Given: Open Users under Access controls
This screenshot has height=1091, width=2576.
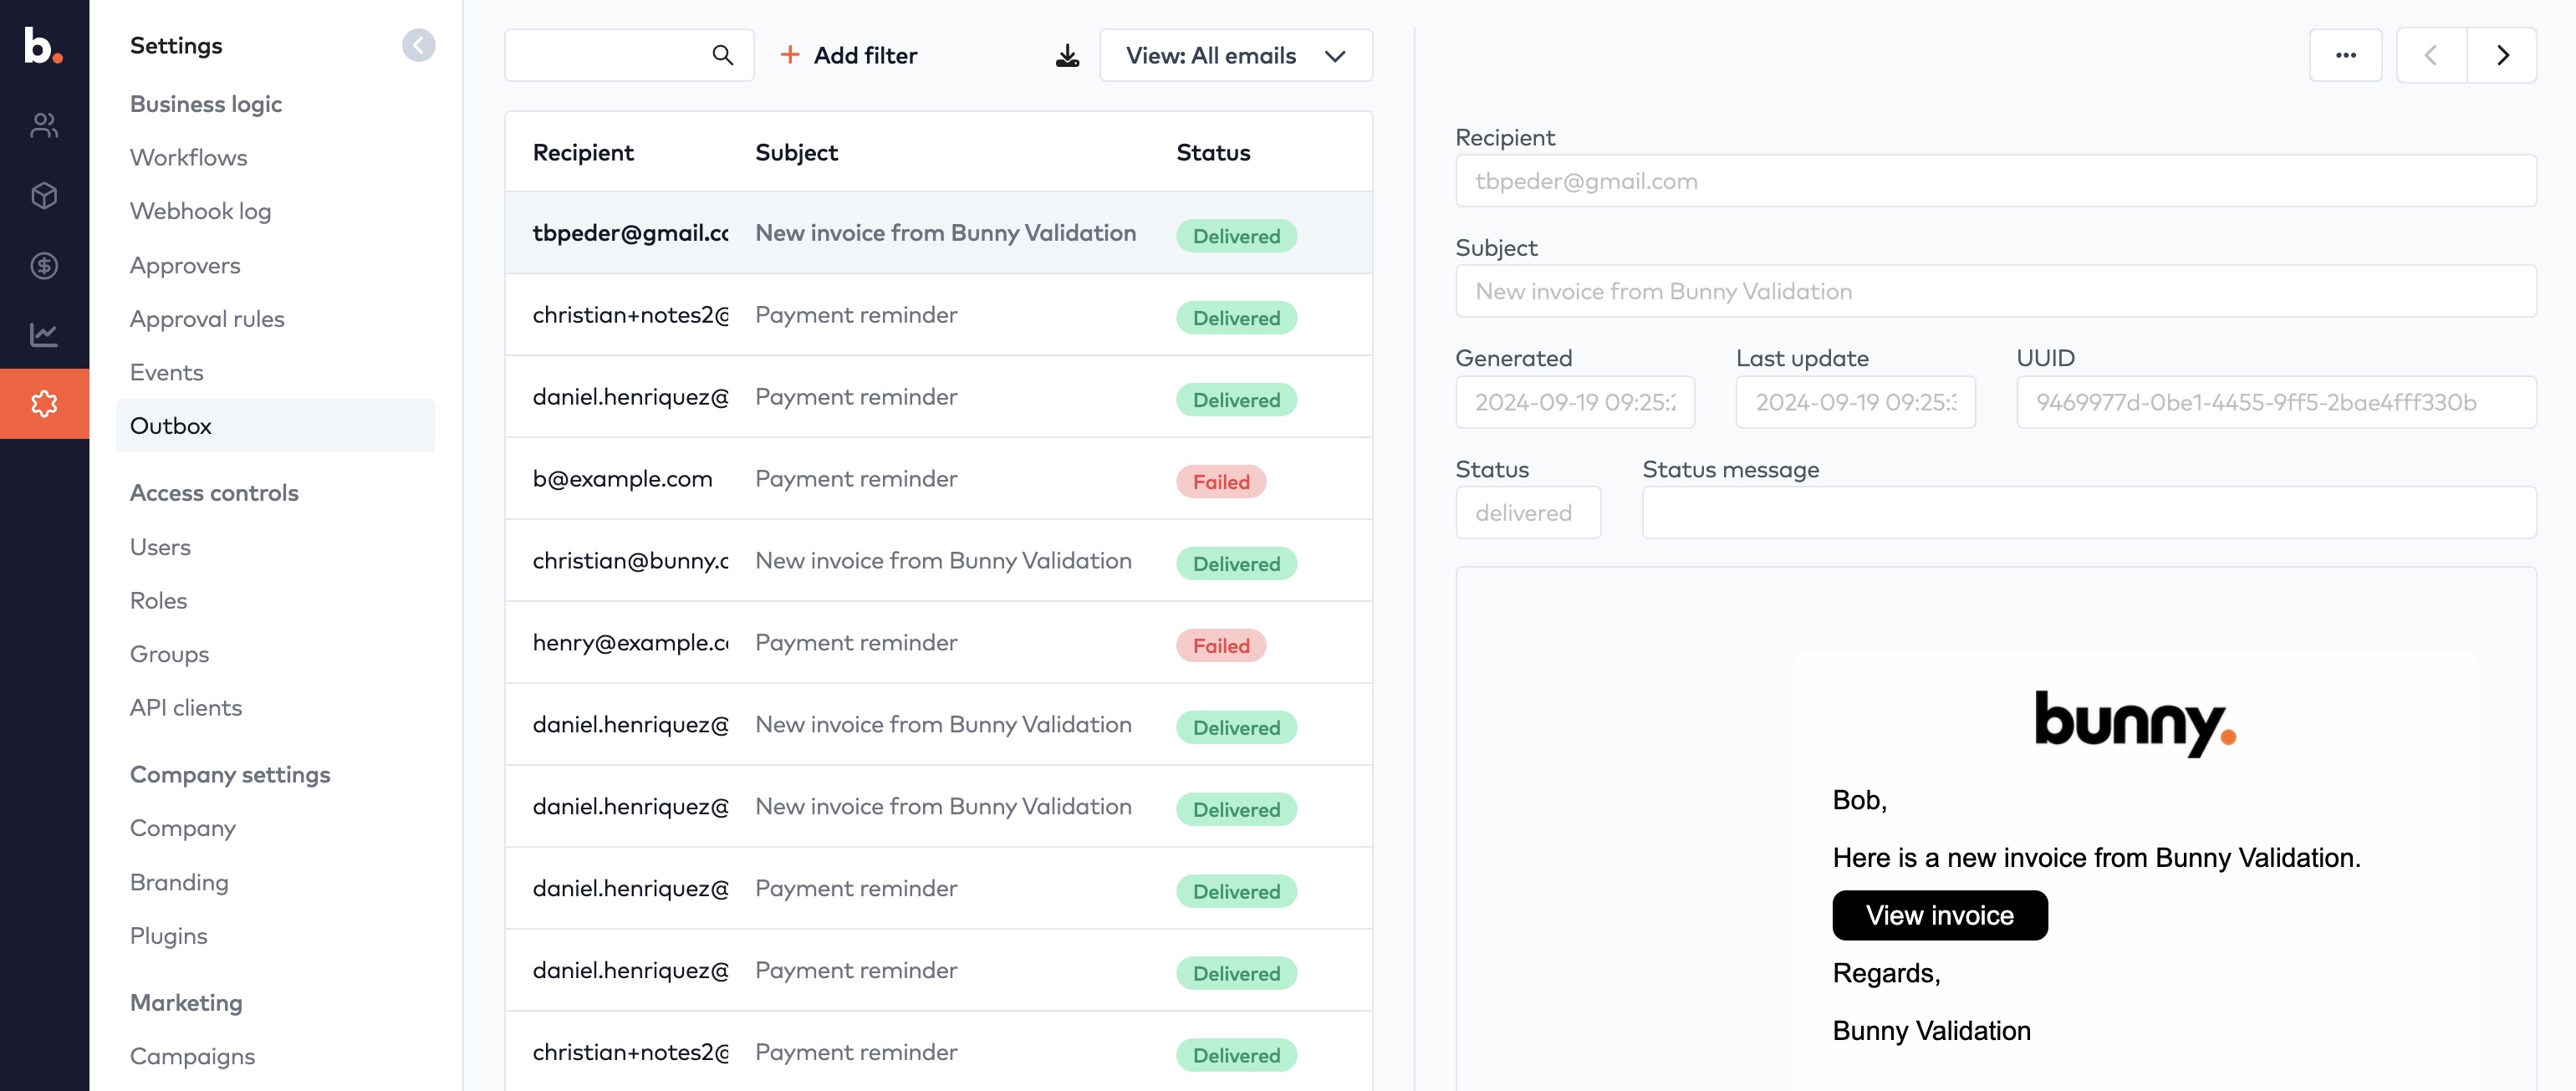Looking at the screenshot, I should pyautogui.click(x=160, y=547).
